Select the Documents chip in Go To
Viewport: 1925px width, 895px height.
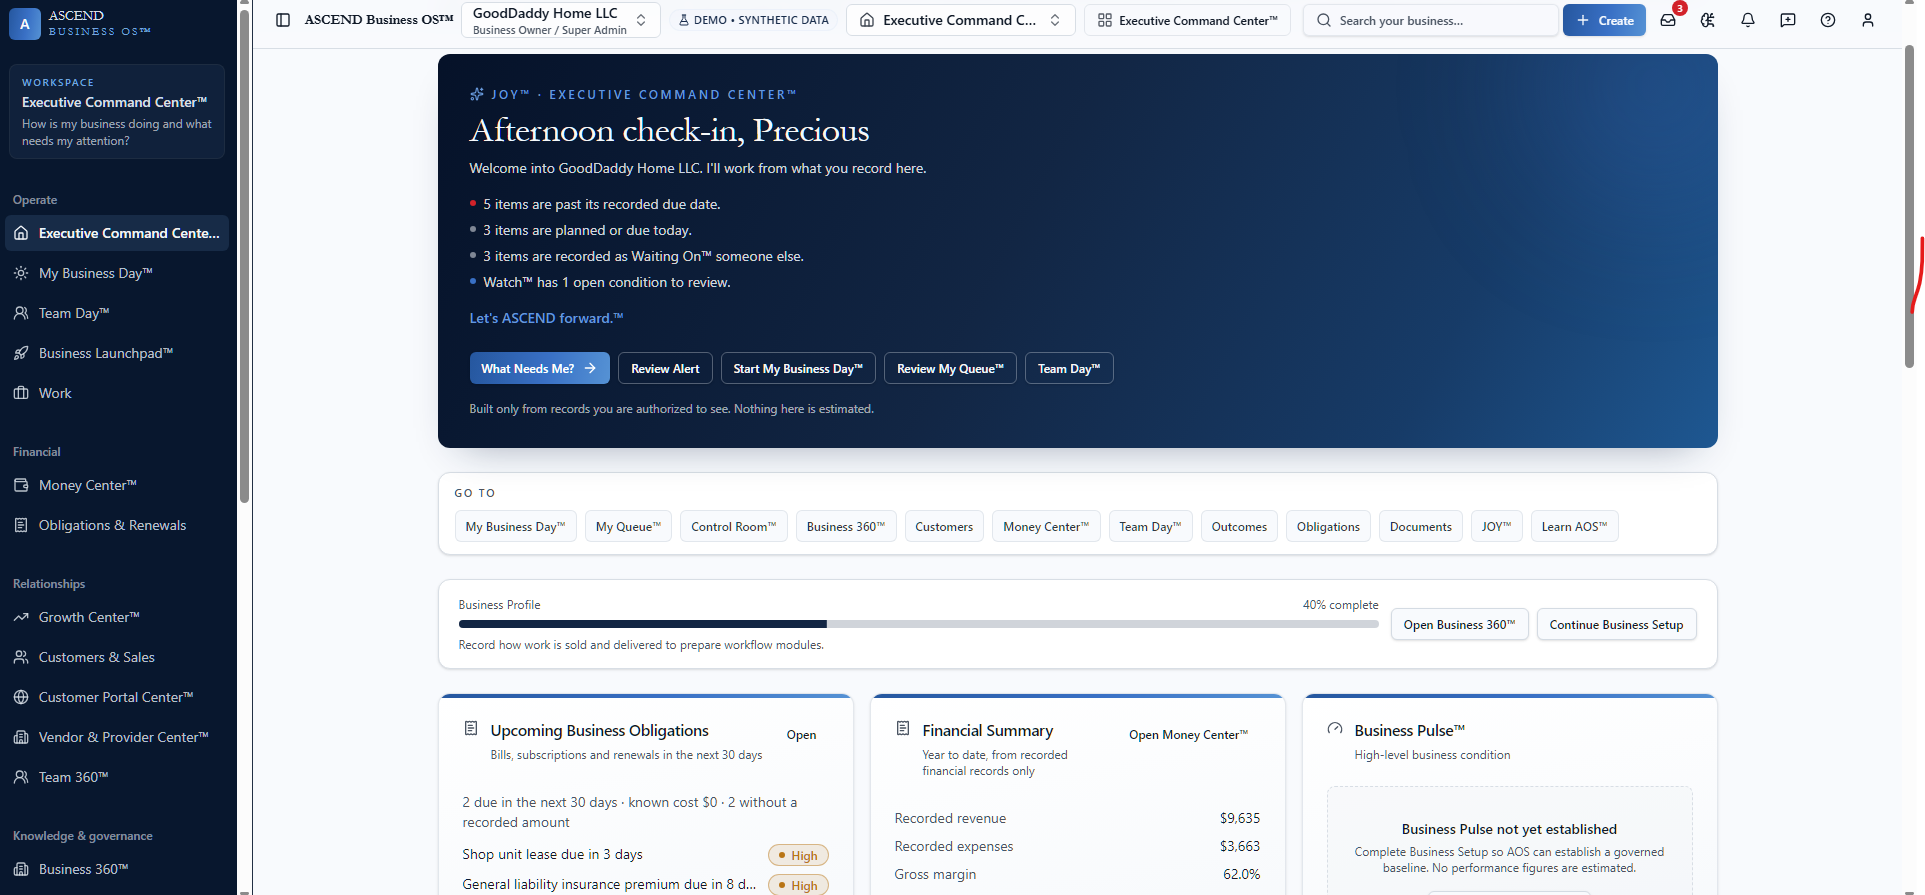coord(1421,526)
